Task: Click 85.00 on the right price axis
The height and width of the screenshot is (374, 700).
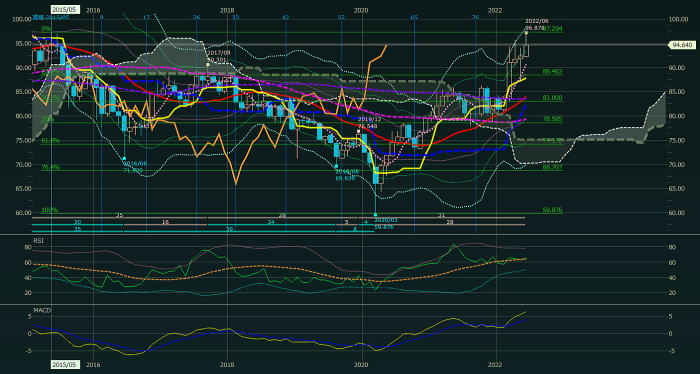Action: point(678,91)
